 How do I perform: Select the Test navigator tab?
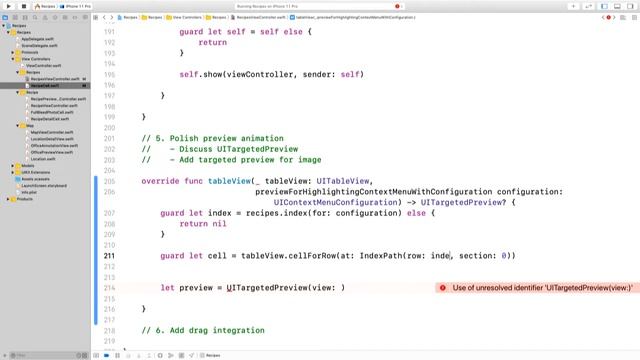click(x=55, y=18)
